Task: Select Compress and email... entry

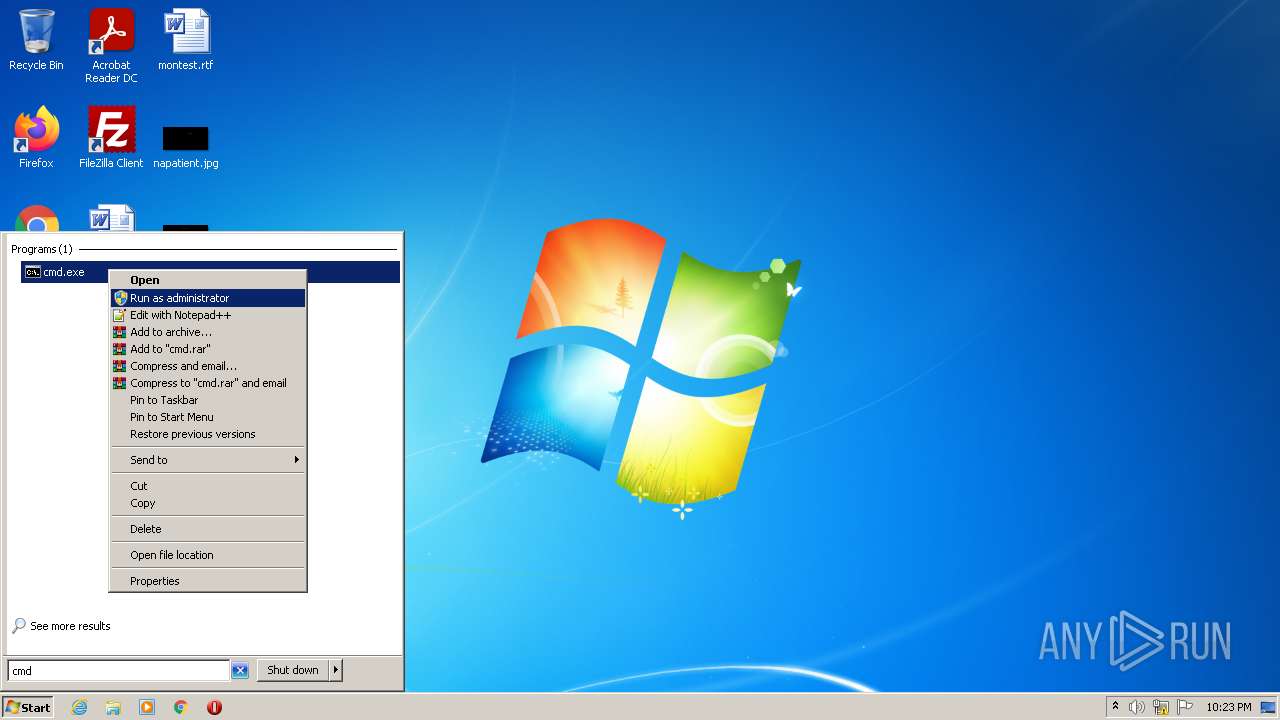Action: click(207, 366)
